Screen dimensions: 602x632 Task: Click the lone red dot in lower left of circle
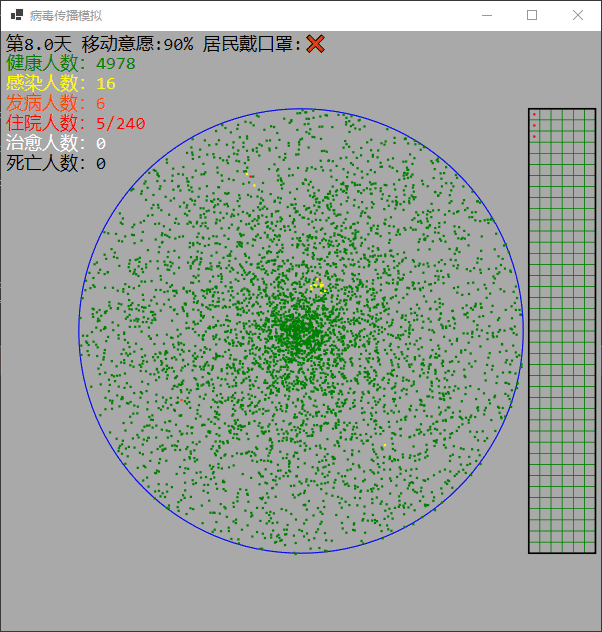coord(181,400)
